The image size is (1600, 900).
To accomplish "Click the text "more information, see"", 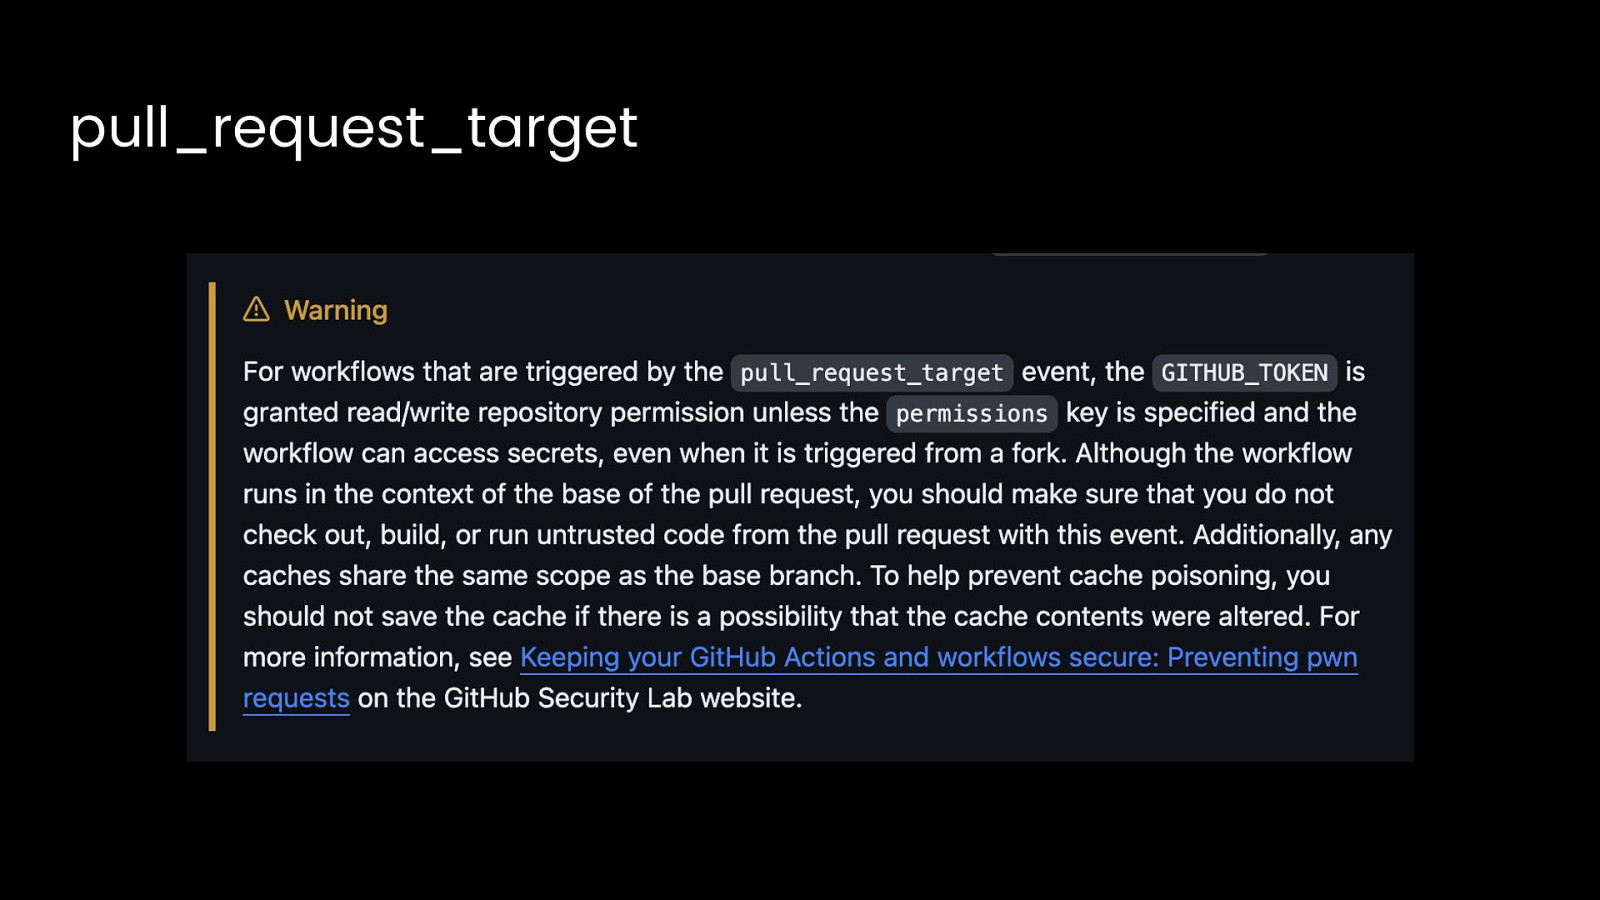I will 377,657.
